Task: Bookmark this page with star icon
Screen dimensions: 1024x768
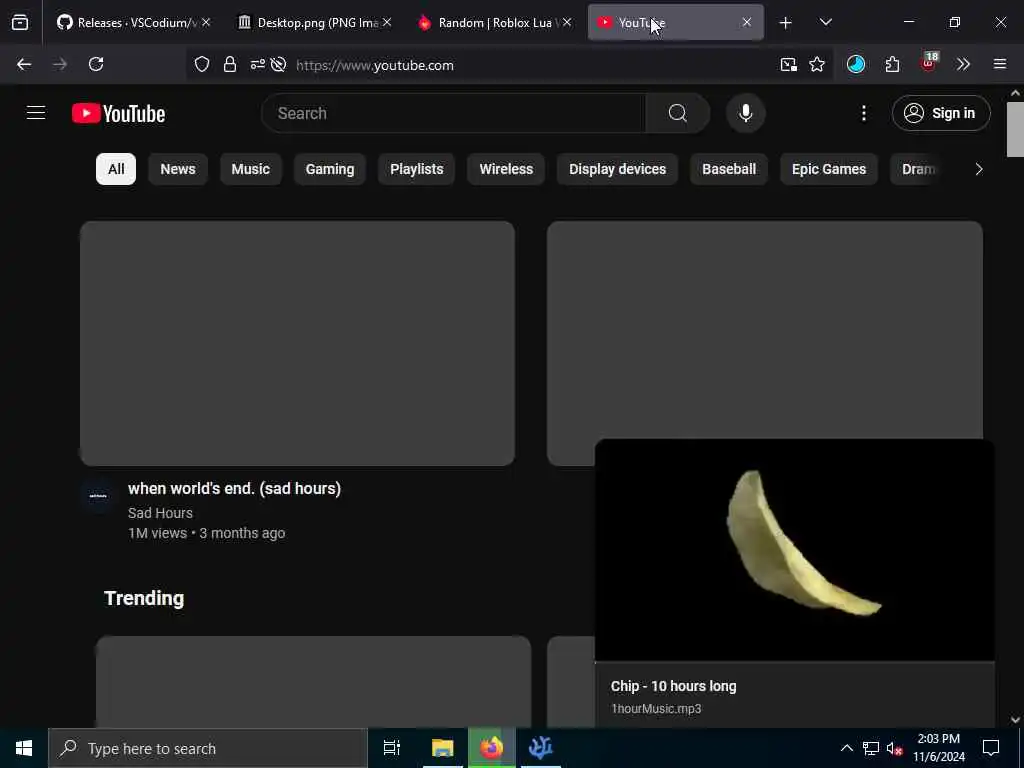Action: (x=817, y=64)
